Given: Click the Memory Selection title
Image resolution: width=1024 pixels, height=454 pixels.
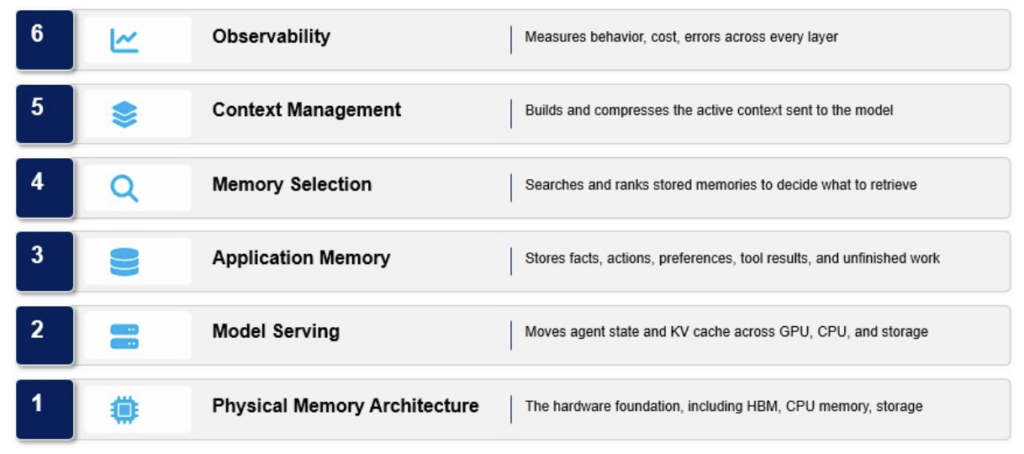Looking at the screenshot, I should point(292,184).
